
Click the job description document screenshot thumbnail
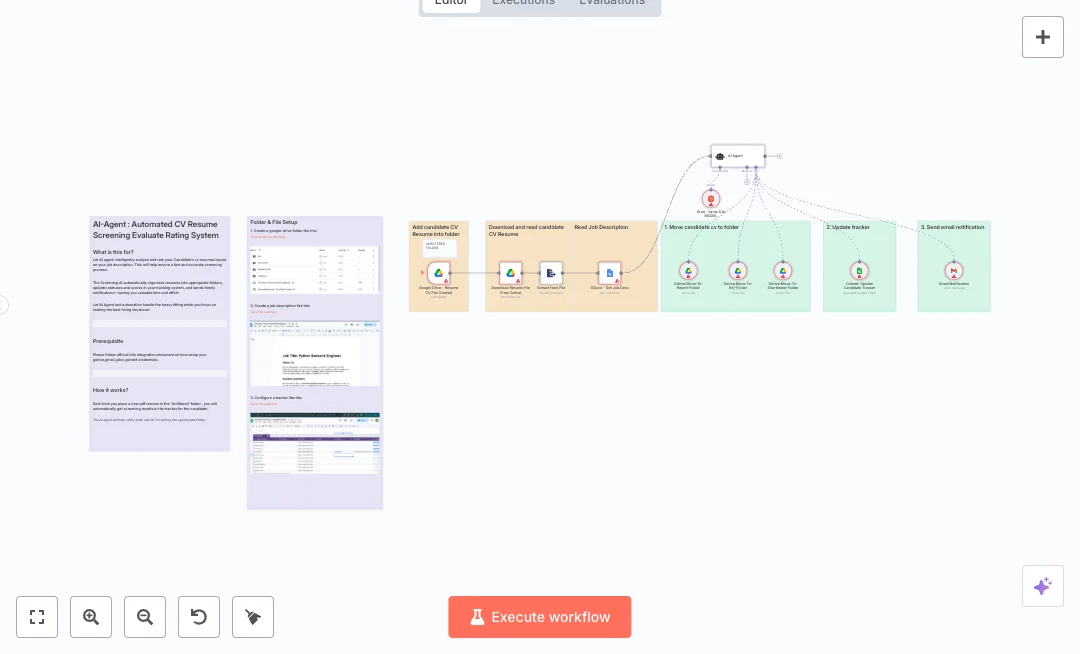tap(315, 353)
